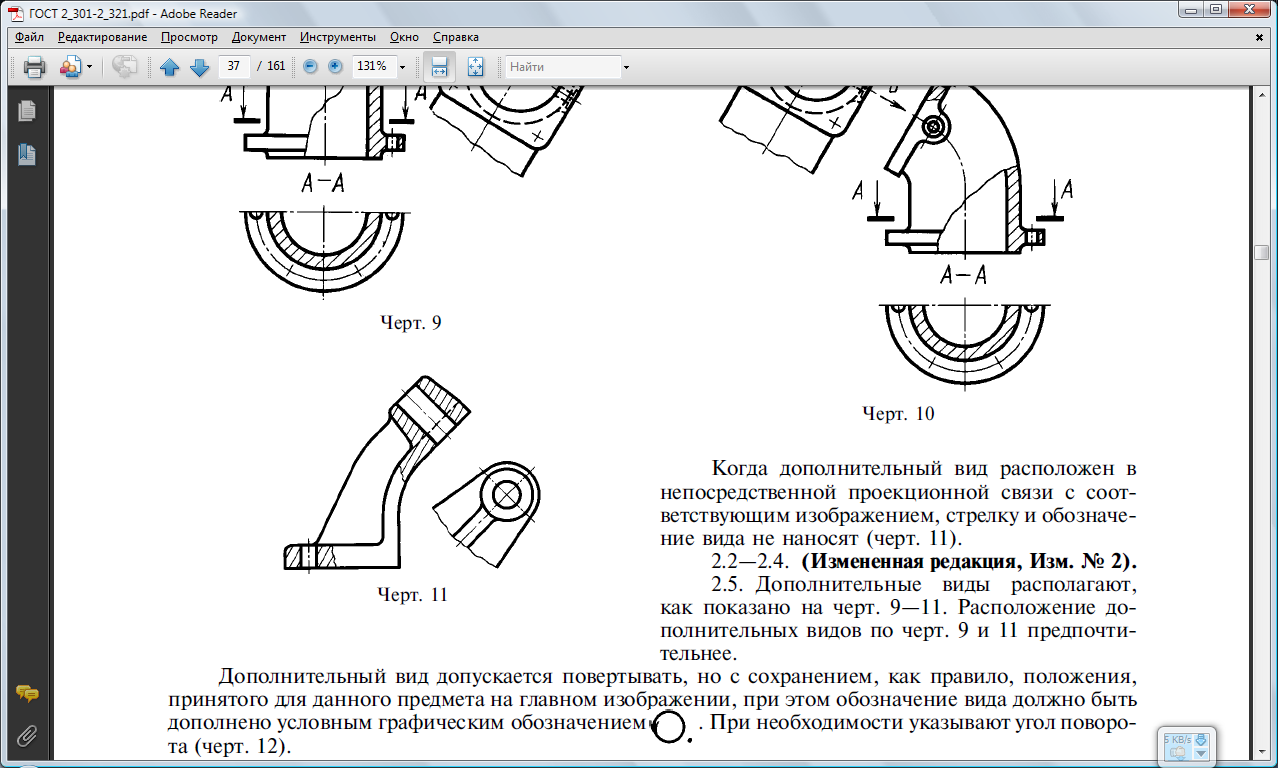Go to previous page with up arrow

click(169, 67)
